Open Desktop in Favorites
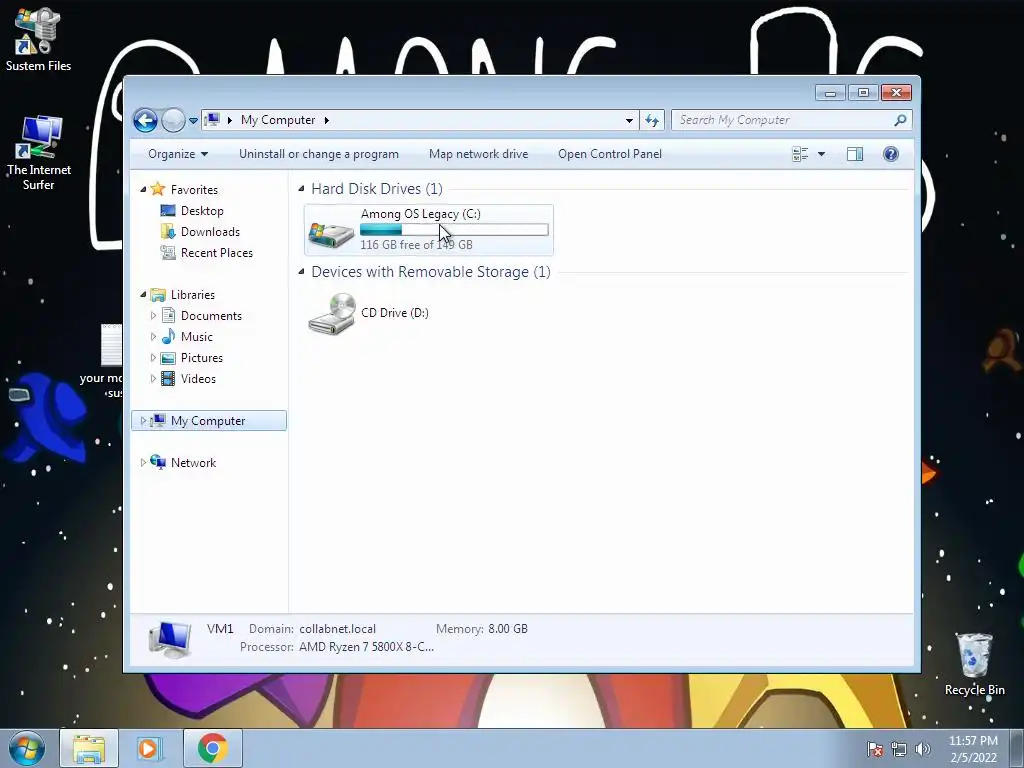The image size is (1024, 768). 202,211
